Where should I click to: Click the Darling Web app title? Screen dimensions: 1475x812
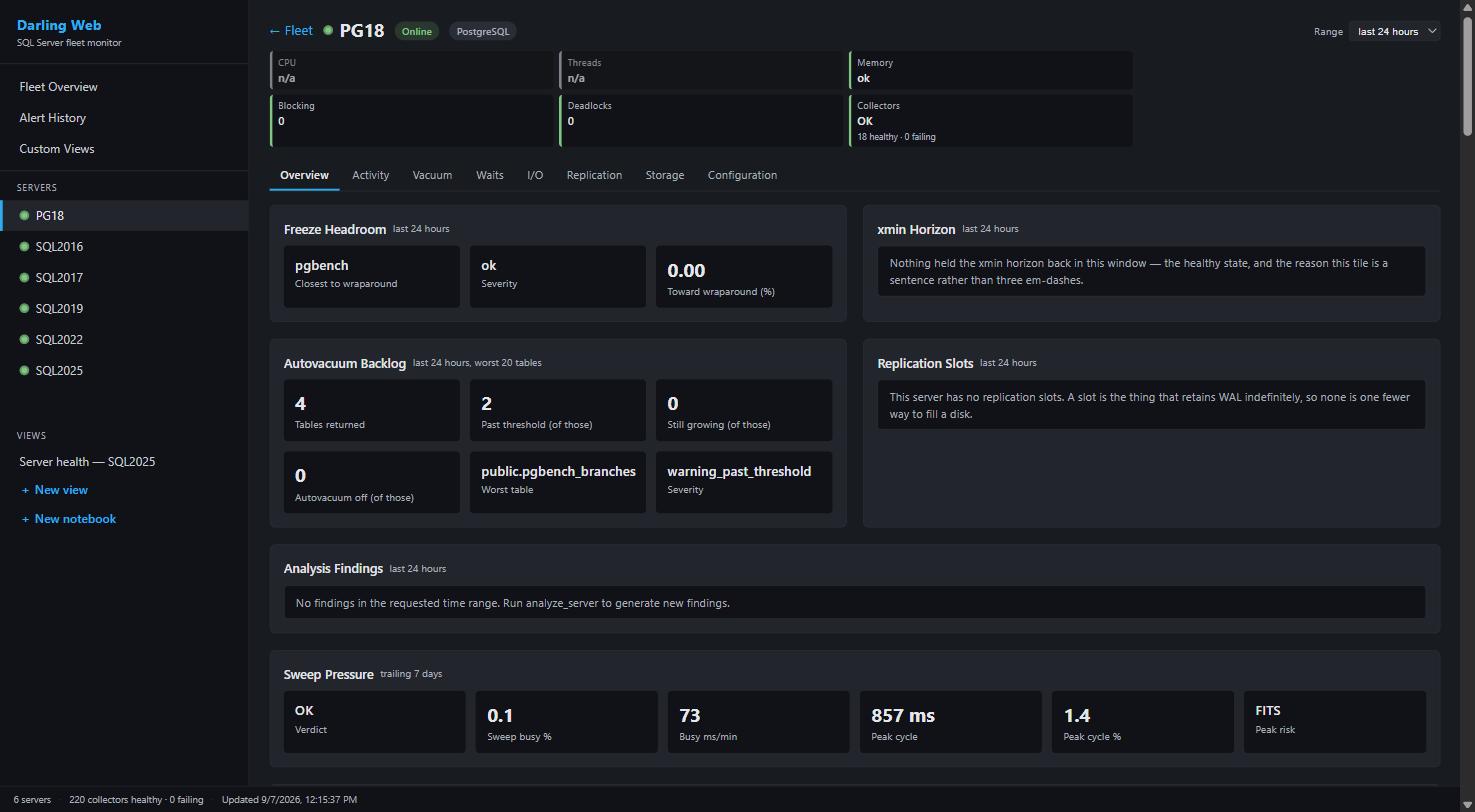pyautogui.click(x=59, y=25)
